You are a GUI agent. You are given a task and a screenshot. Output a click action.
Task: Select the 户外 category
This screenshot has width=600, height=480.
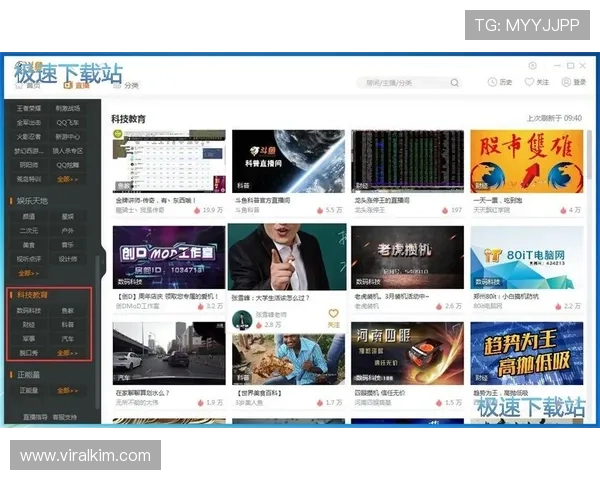(x=68, y=231)
